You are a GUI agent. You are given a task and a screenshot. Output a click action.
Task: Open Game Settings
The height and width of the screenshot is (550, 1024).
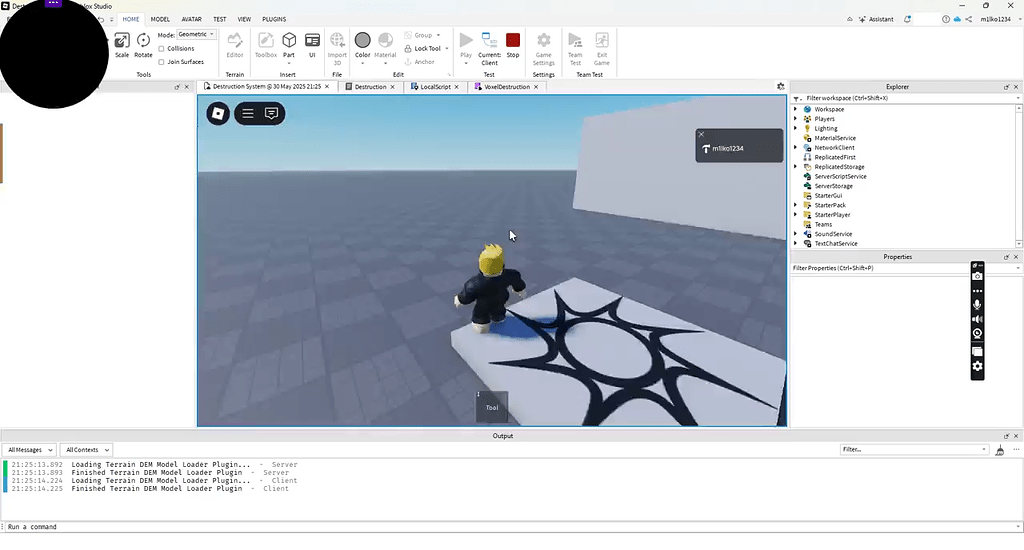(x=543, y=48)
